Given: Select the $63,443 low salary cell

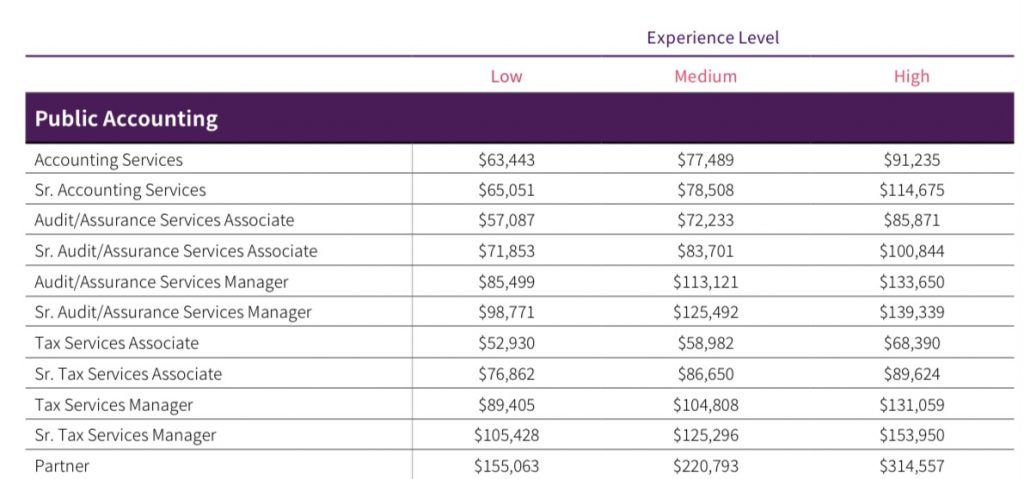Looking at the screenshot, I should click(506, 160).
